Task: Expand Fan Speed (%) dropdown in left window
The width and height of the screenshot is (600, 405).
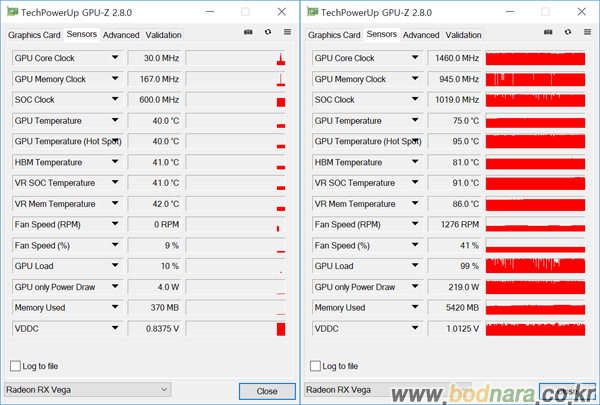Action: [115, 245]
